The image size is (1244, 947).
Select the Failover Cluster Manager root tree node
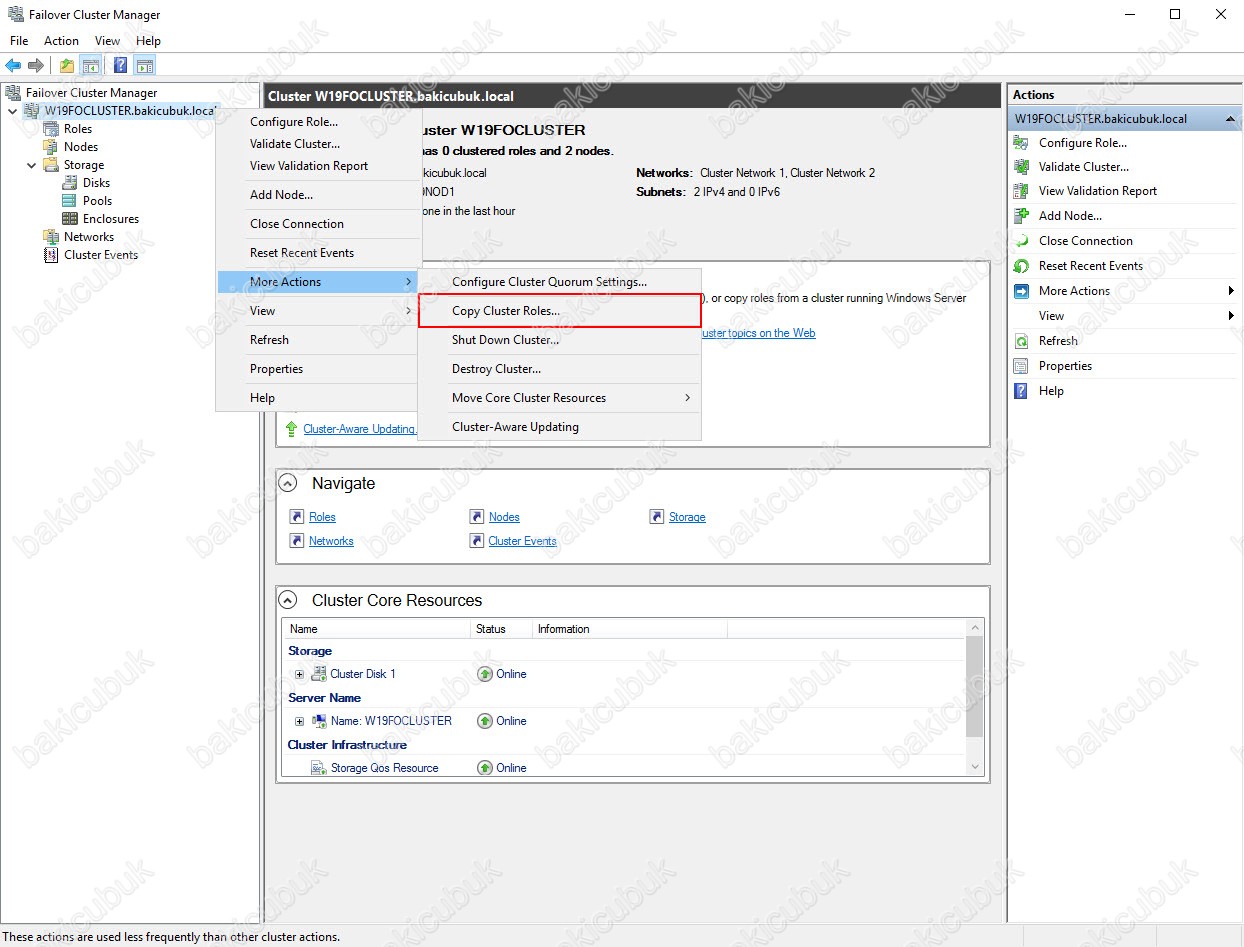91,93
